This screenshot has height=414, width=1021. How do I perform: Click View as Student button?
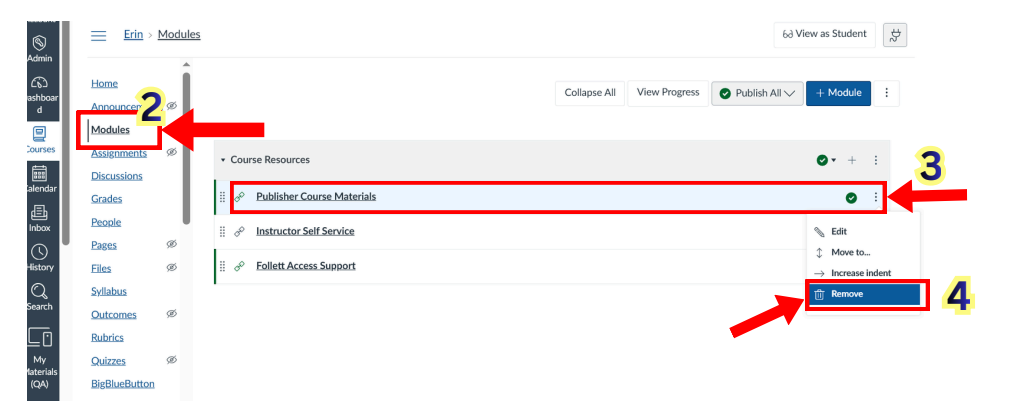[x=824, y=34]
